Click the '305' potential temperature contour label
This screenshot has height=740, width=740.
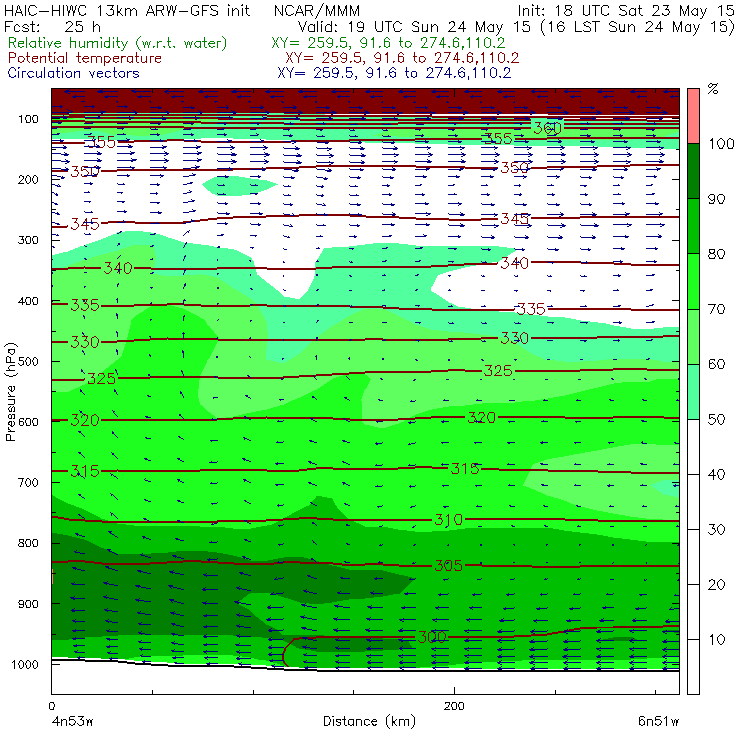click(448, 565)
